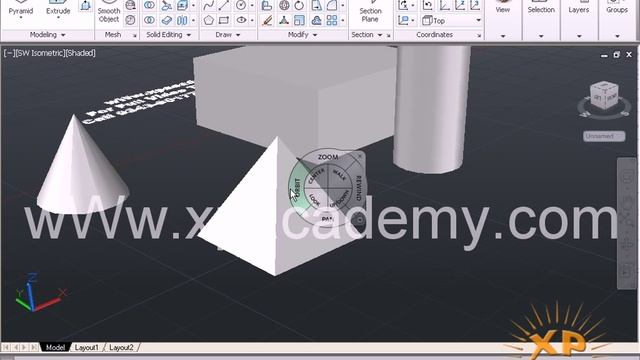
Task: Switch to the Model tab
Action: click(55, 347)
